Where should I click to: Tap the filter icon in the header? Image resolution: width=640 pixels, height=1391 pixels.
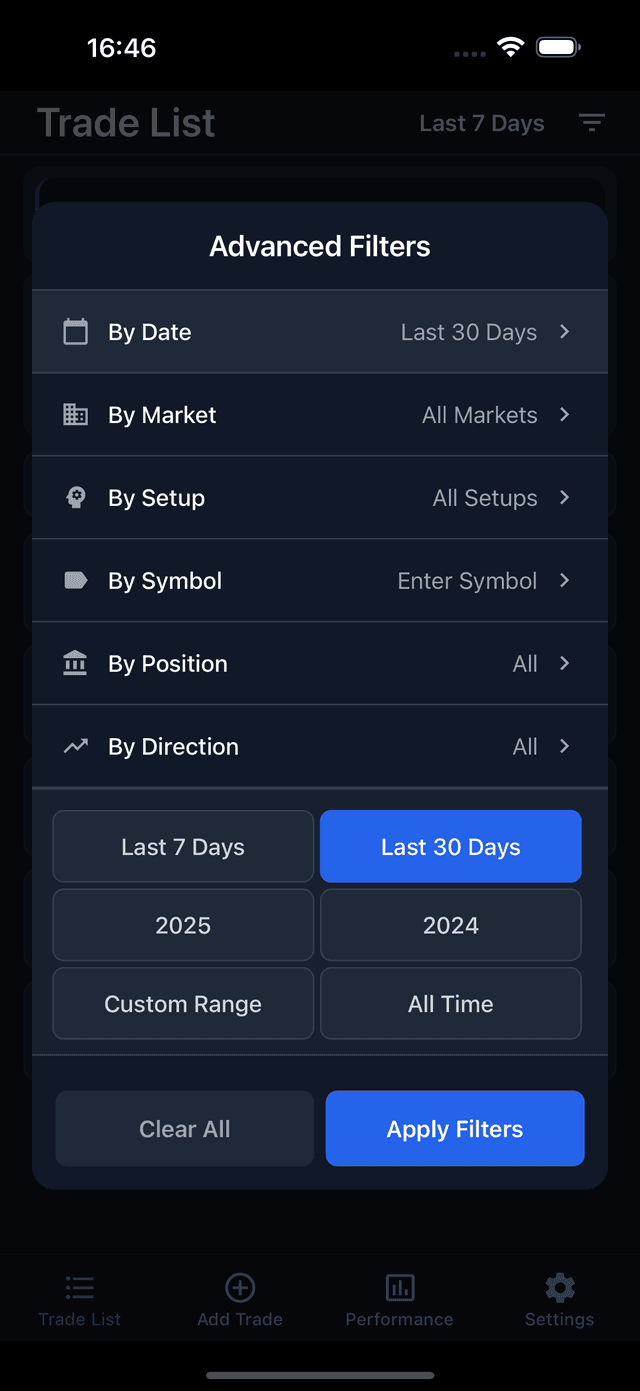tap(592, 123)
